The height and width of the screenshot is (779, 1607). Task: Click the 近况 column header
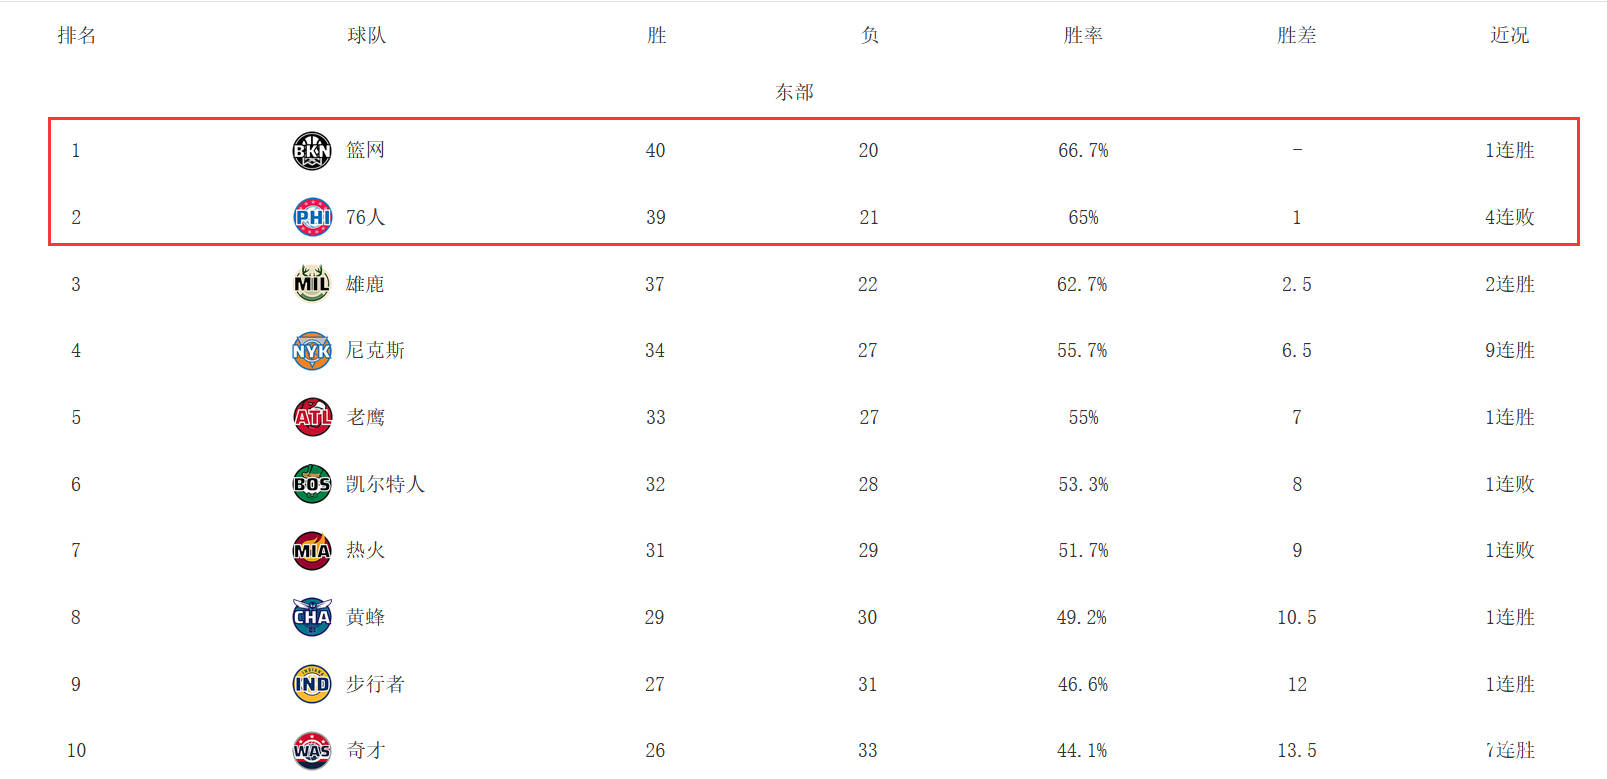click(x=1510, y=35)
